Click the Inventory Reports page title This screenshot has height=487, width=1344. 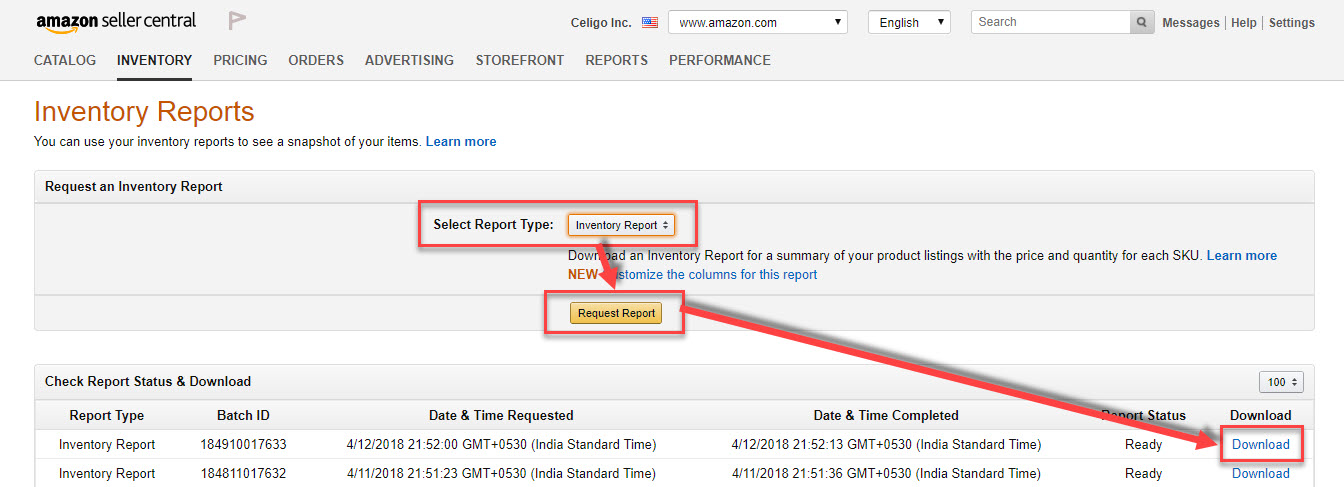coord(144,111)
